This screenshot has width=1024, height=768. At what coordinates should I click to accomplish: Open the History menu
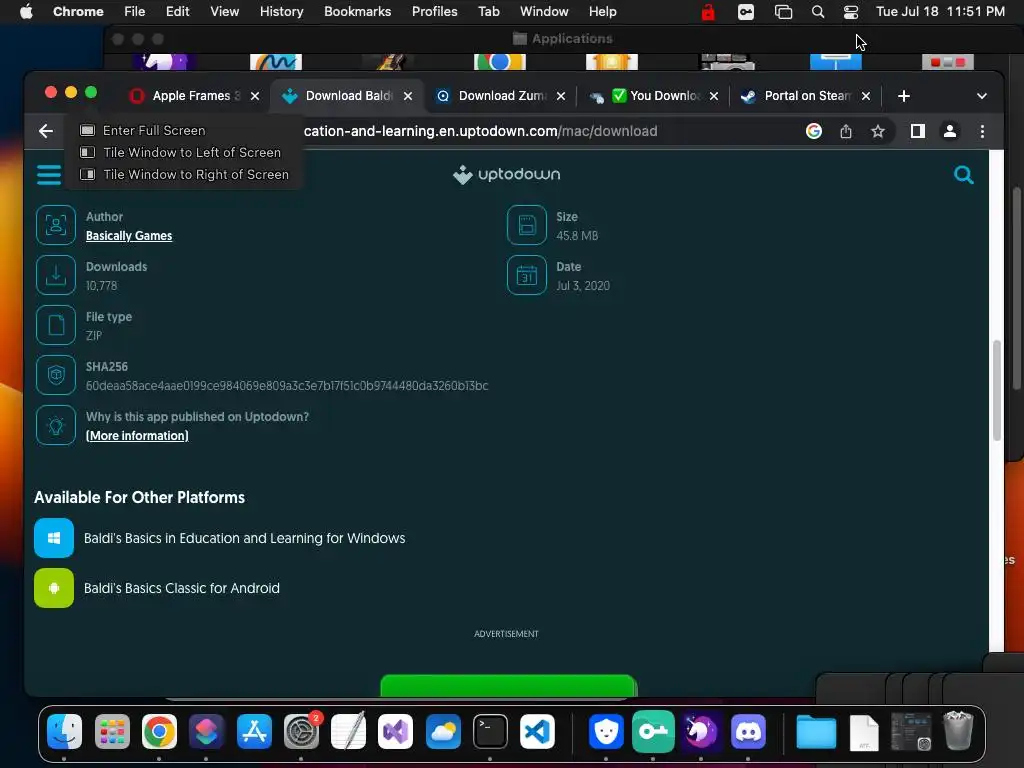(281, 12)
